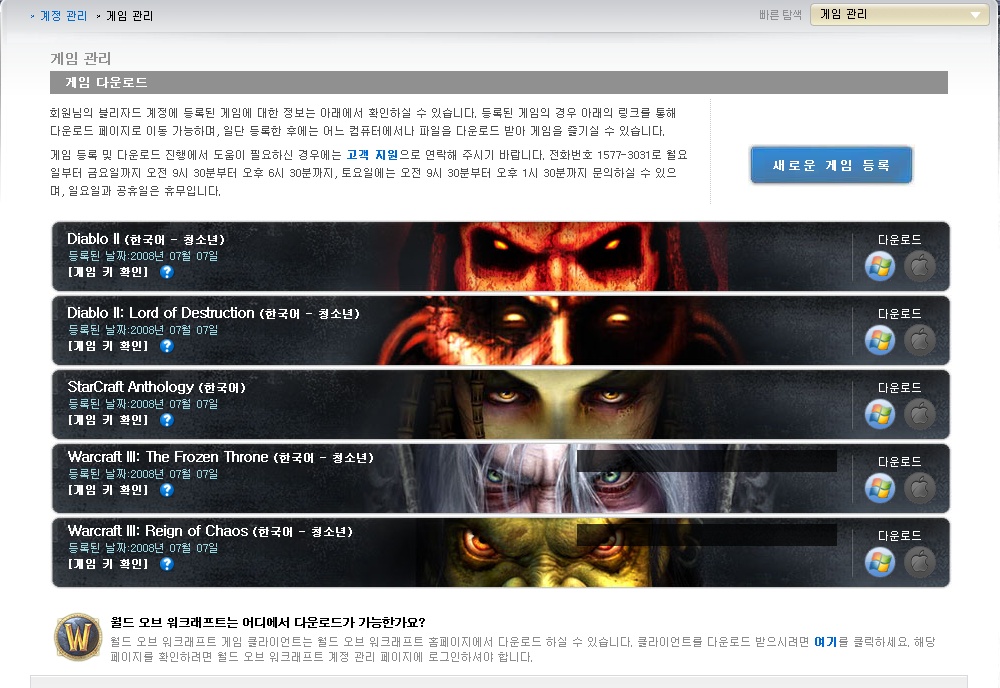Click the WoW download question heading
Viewport: 1000px width, 688px height.
pos(268,622)
